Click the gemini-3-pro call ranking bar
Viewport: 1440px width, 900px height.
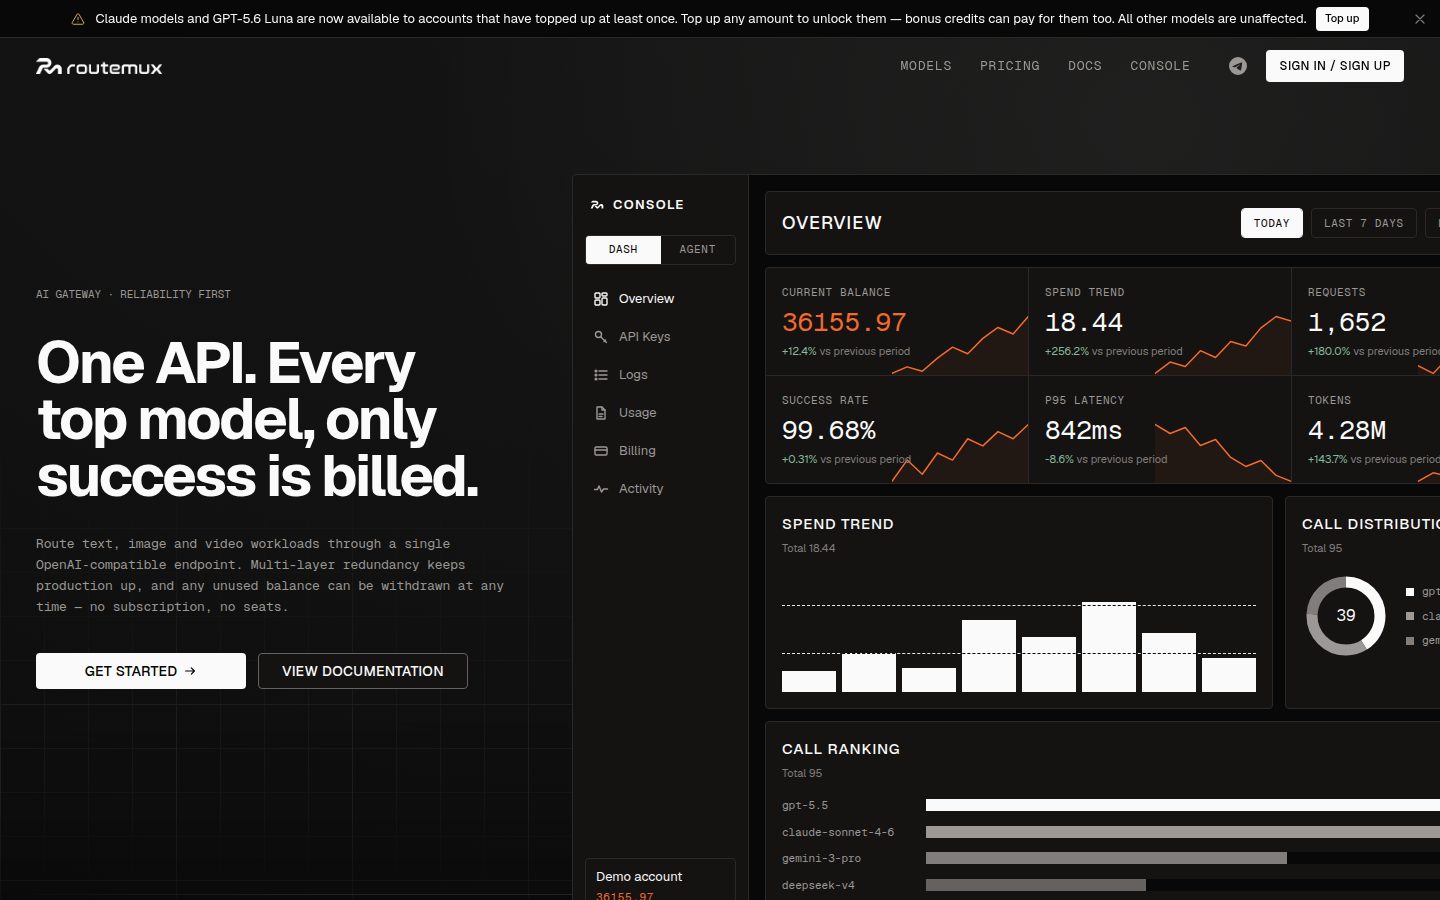1106,858
